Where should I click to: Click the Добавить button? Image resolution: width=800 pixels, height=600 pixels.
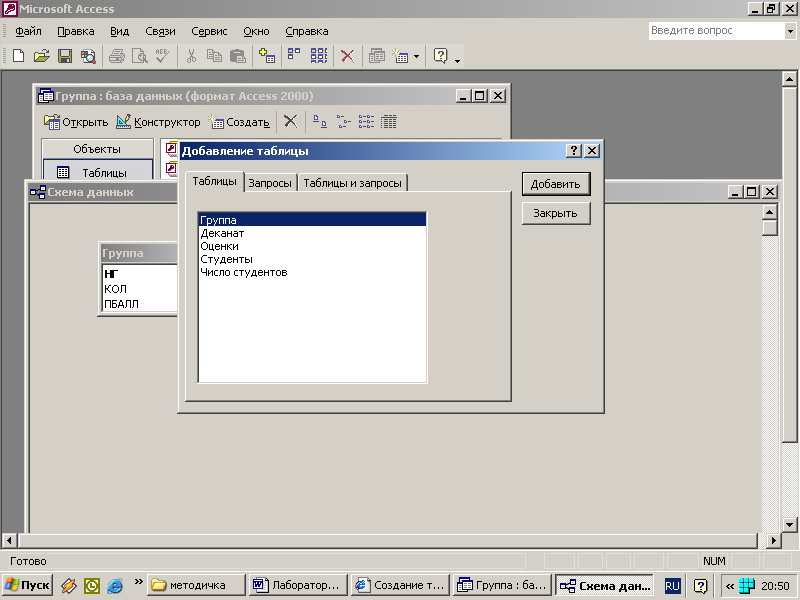point(556,184)
